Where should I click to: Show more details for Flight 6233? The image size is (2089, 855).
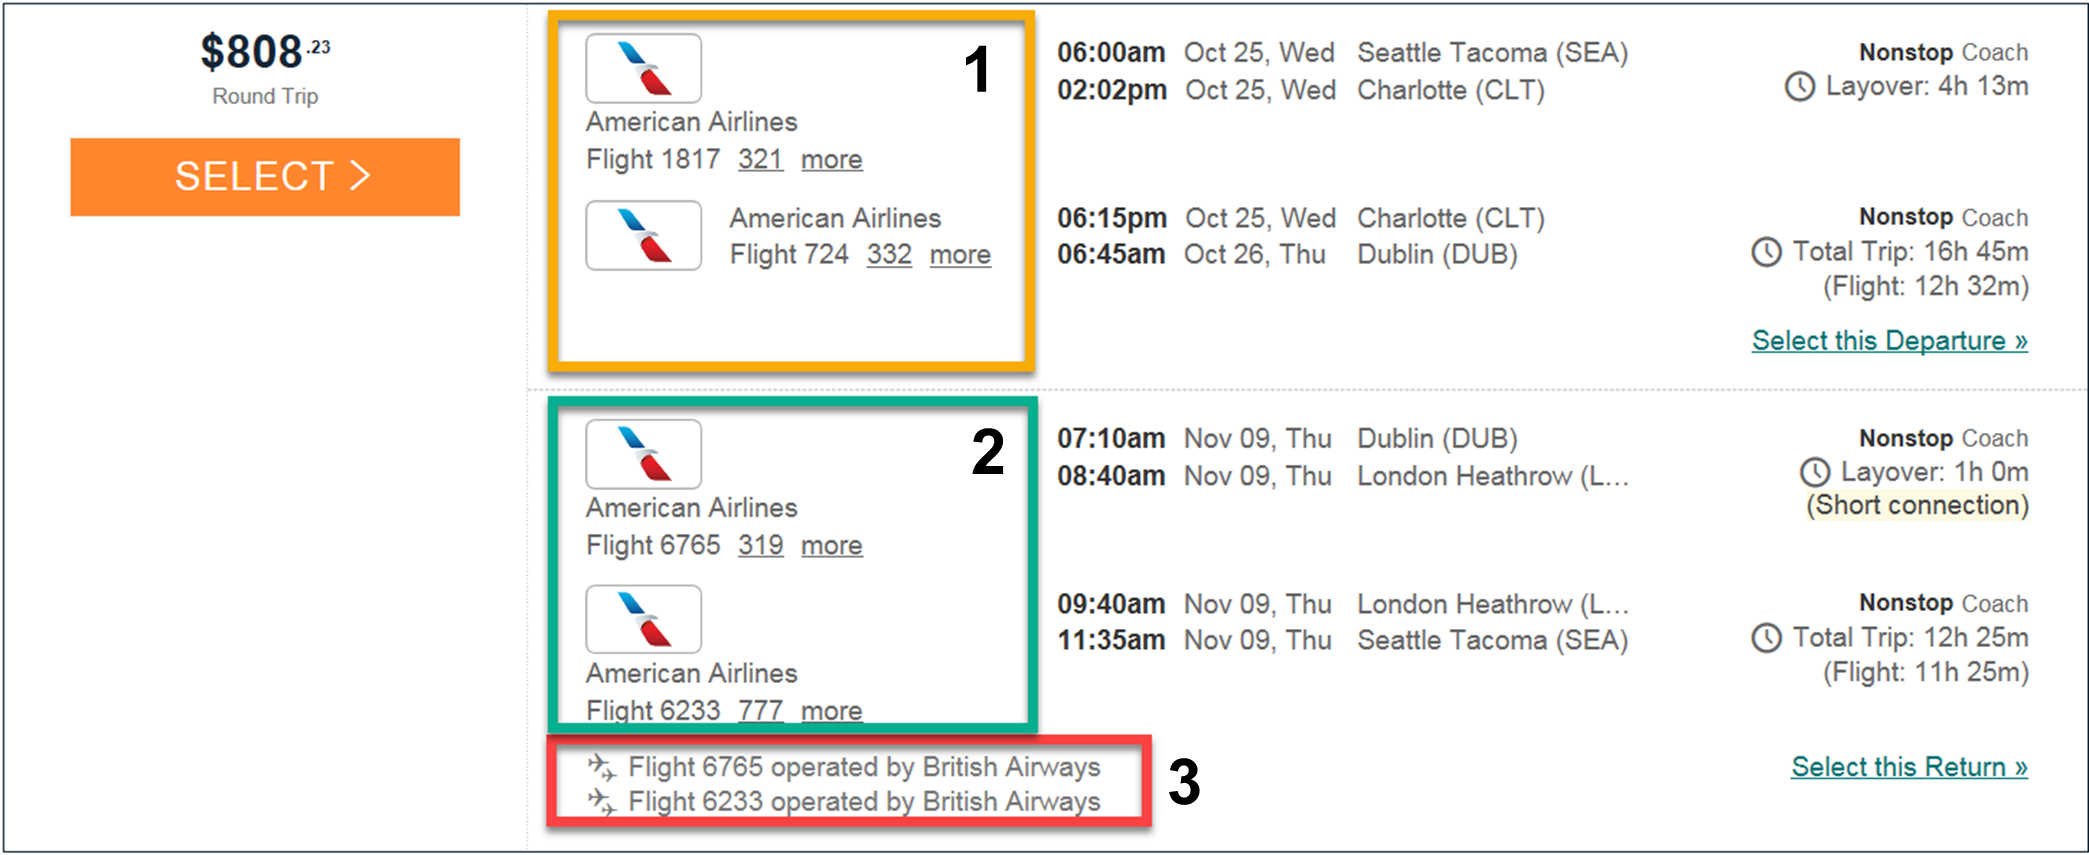coord(831,710)
